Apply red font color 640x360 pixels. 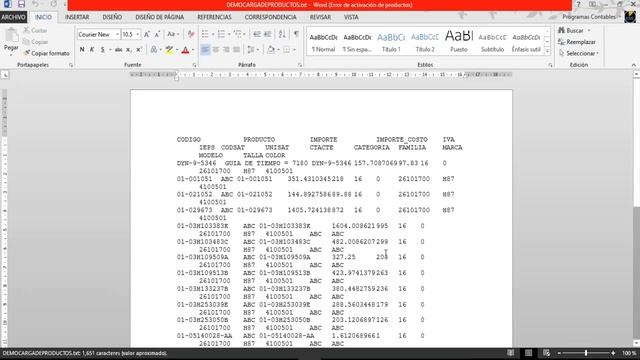tap(185, 50)
